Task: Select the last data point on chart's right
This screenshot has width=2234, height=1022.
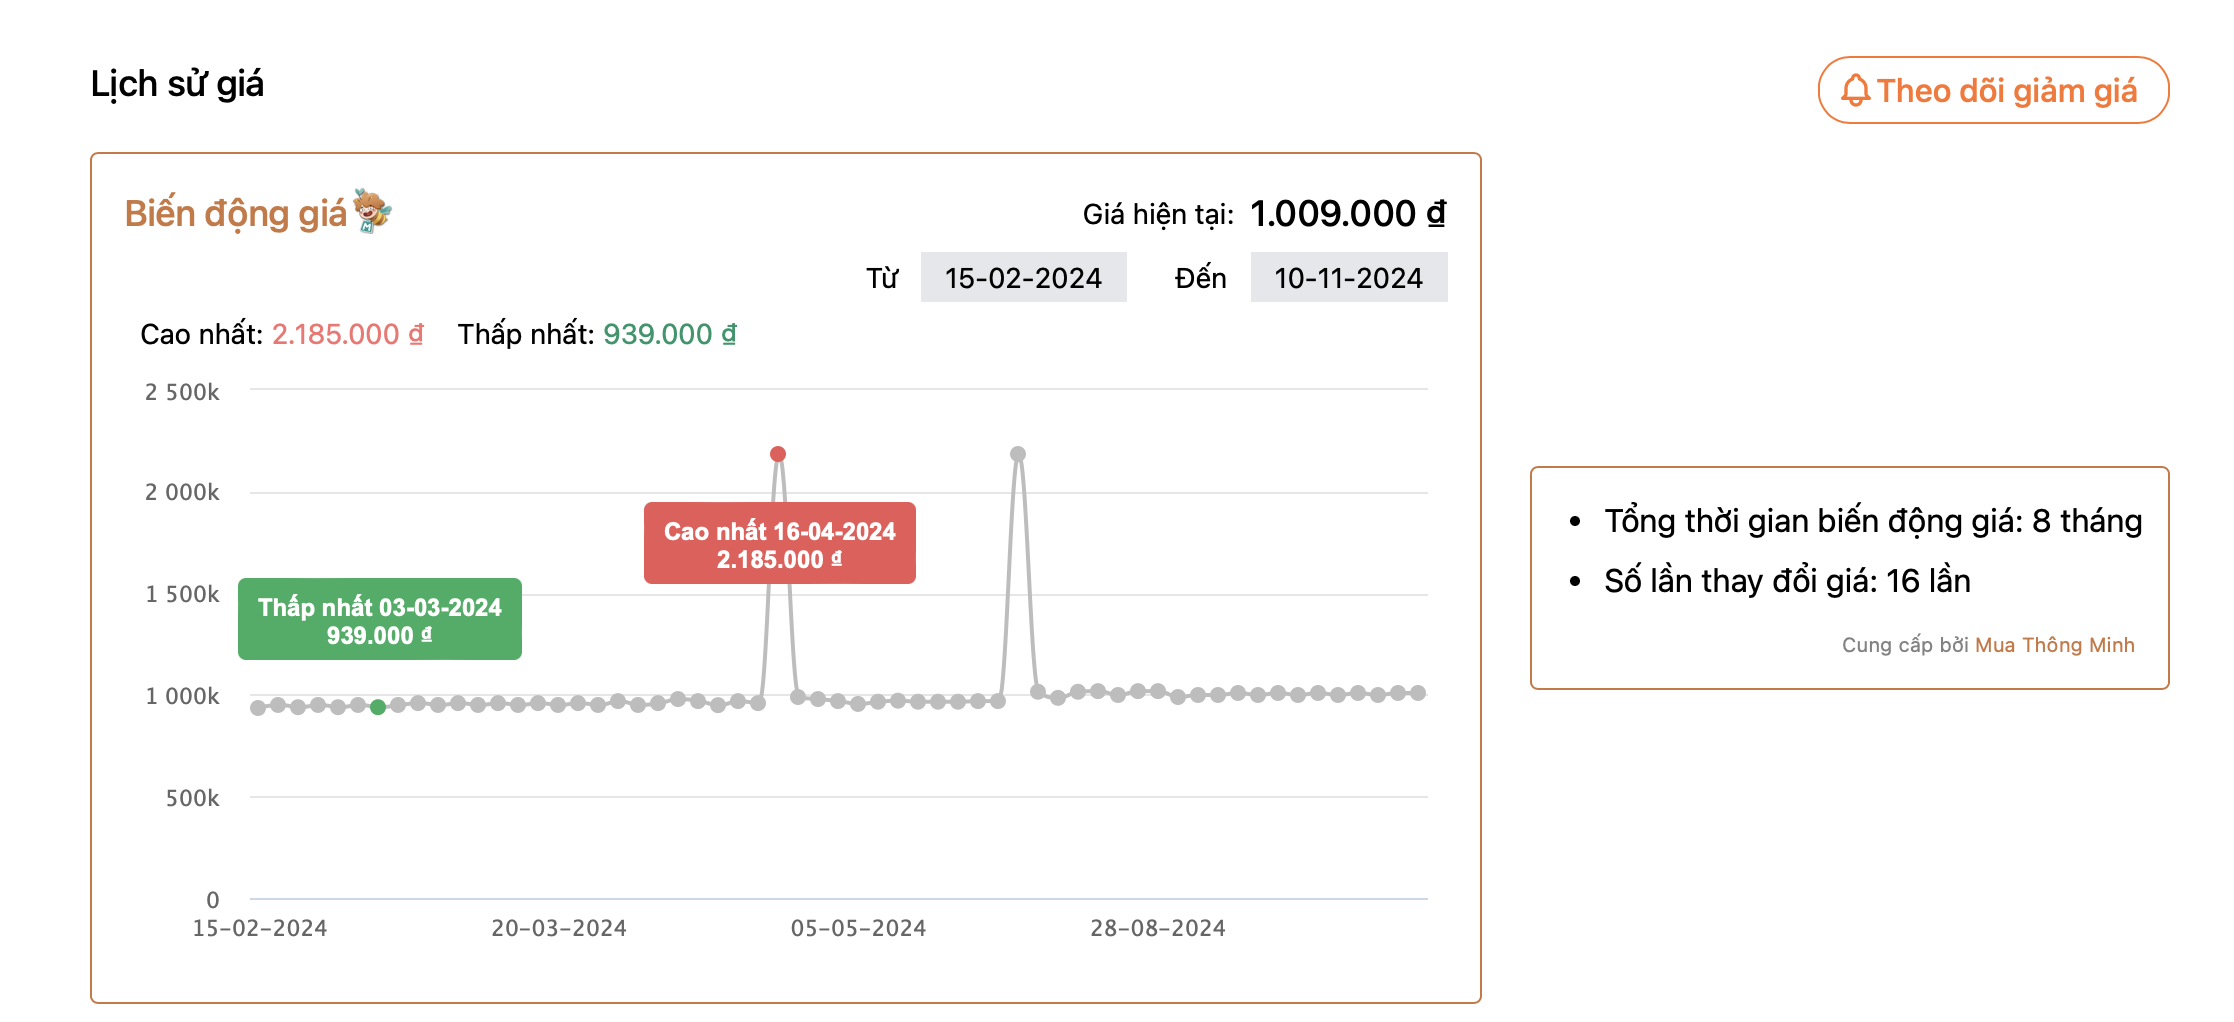Action: coord(1418,693)
